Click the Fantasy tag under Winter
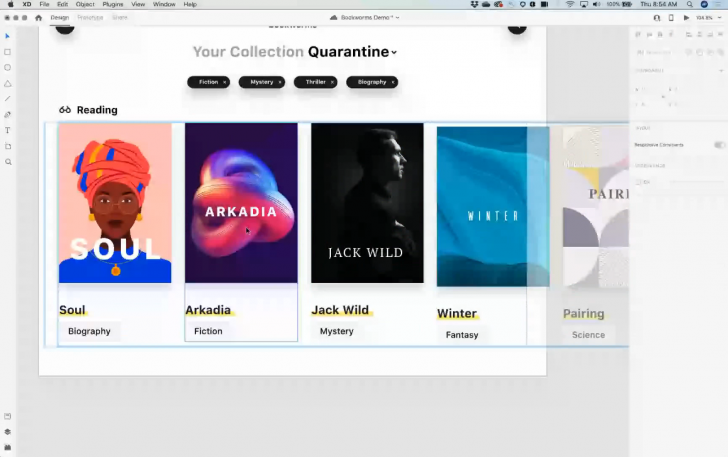 coord(462,335)
